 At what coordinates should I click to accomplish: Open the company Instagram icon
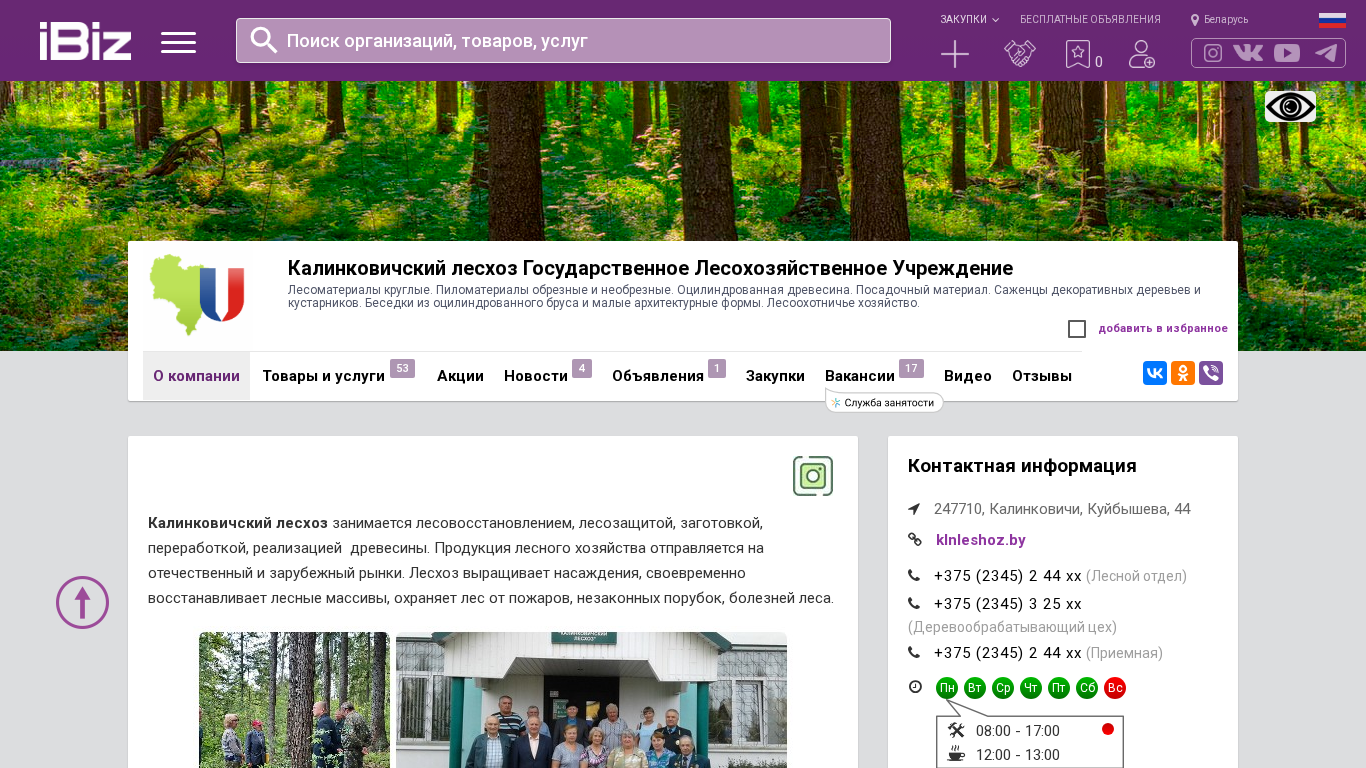click(x=812, y=476)
